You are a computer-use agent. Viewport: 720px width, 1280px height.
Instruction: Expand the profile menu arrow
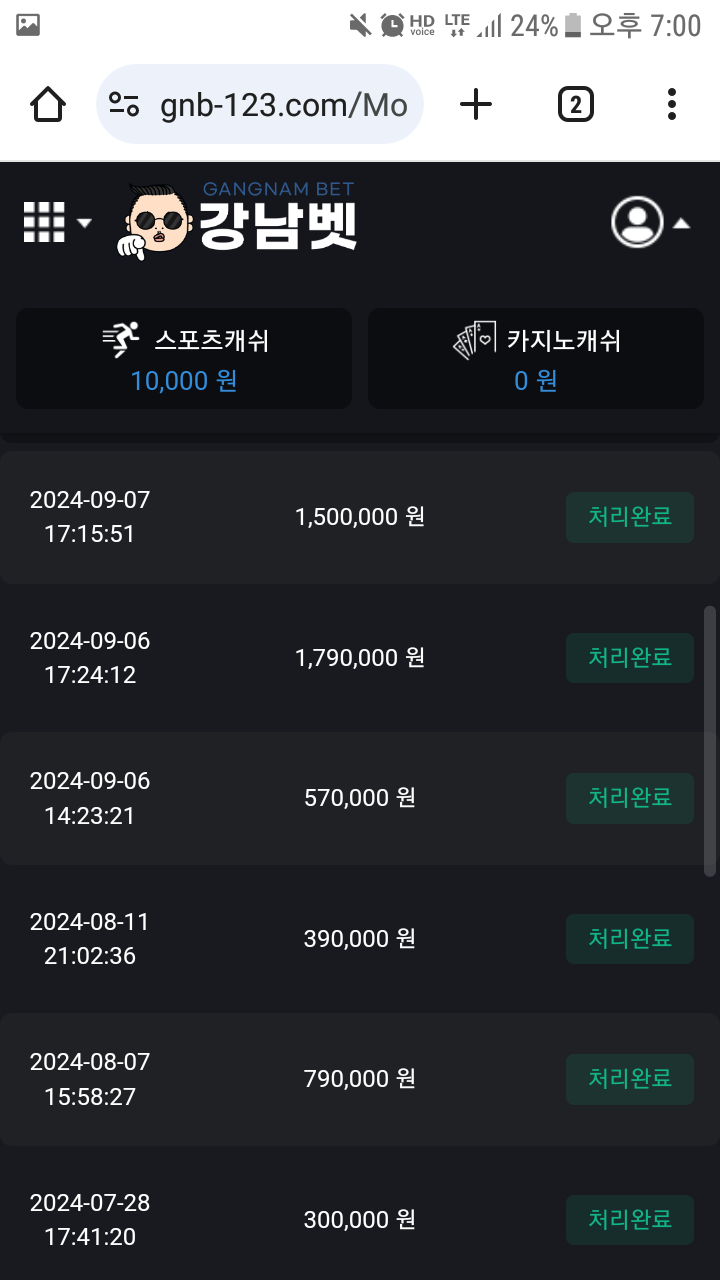tap(681, 223)
